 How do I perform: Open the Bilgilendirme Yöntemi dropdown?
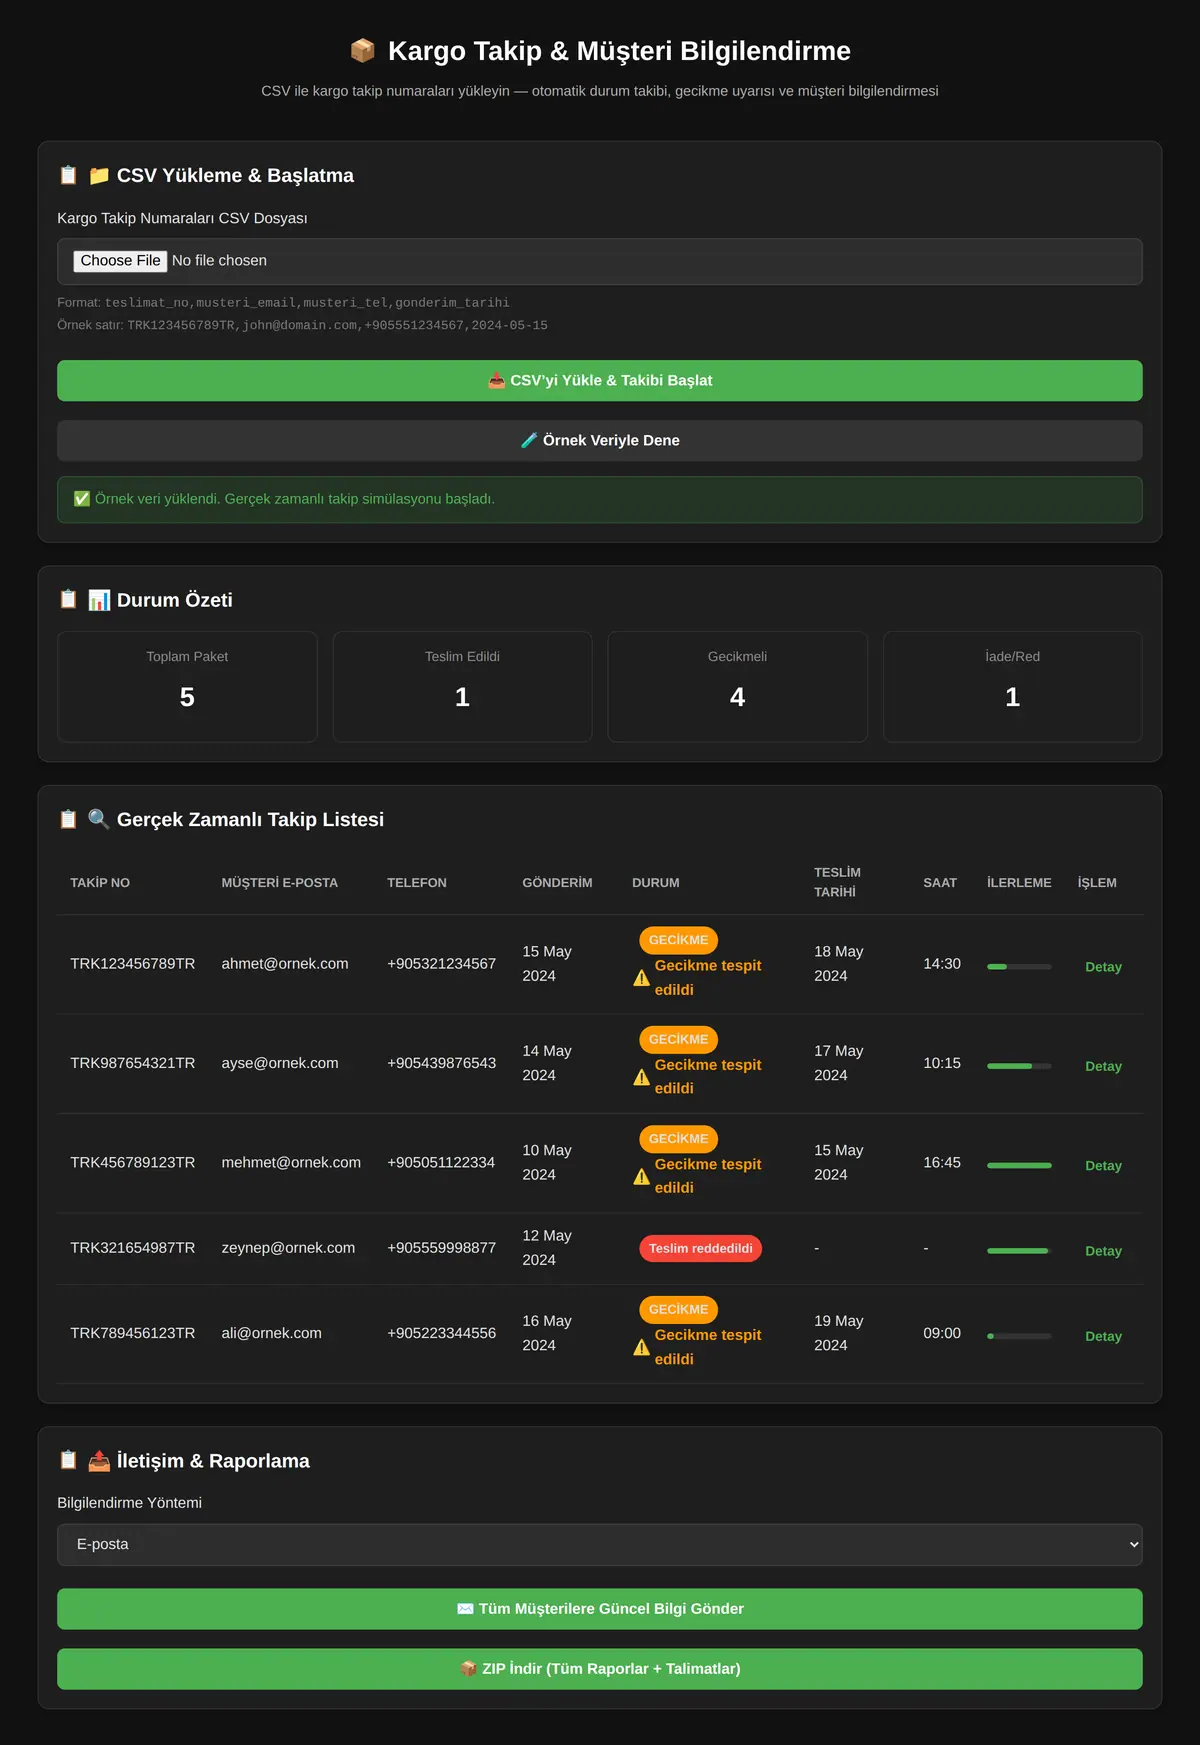coord(600,1545)
